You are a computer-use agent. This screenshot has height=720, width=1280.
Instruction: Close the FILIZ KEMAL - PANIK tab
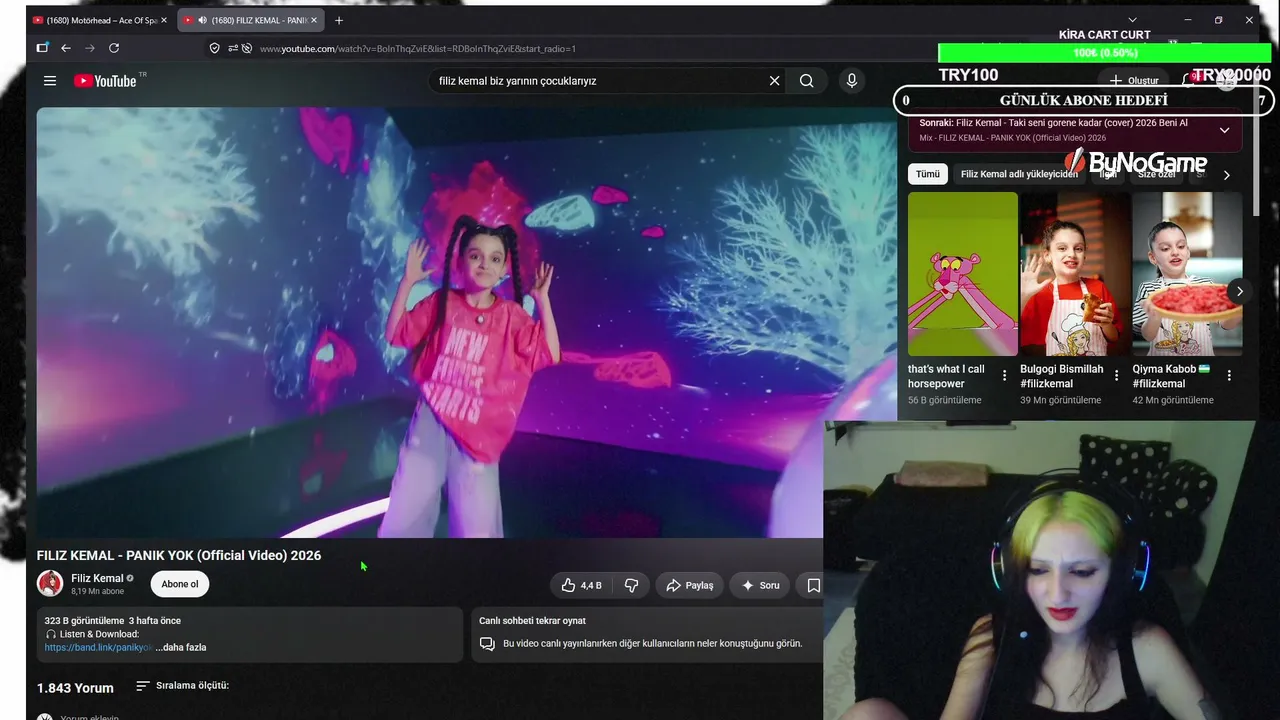[x=314, y=20]
